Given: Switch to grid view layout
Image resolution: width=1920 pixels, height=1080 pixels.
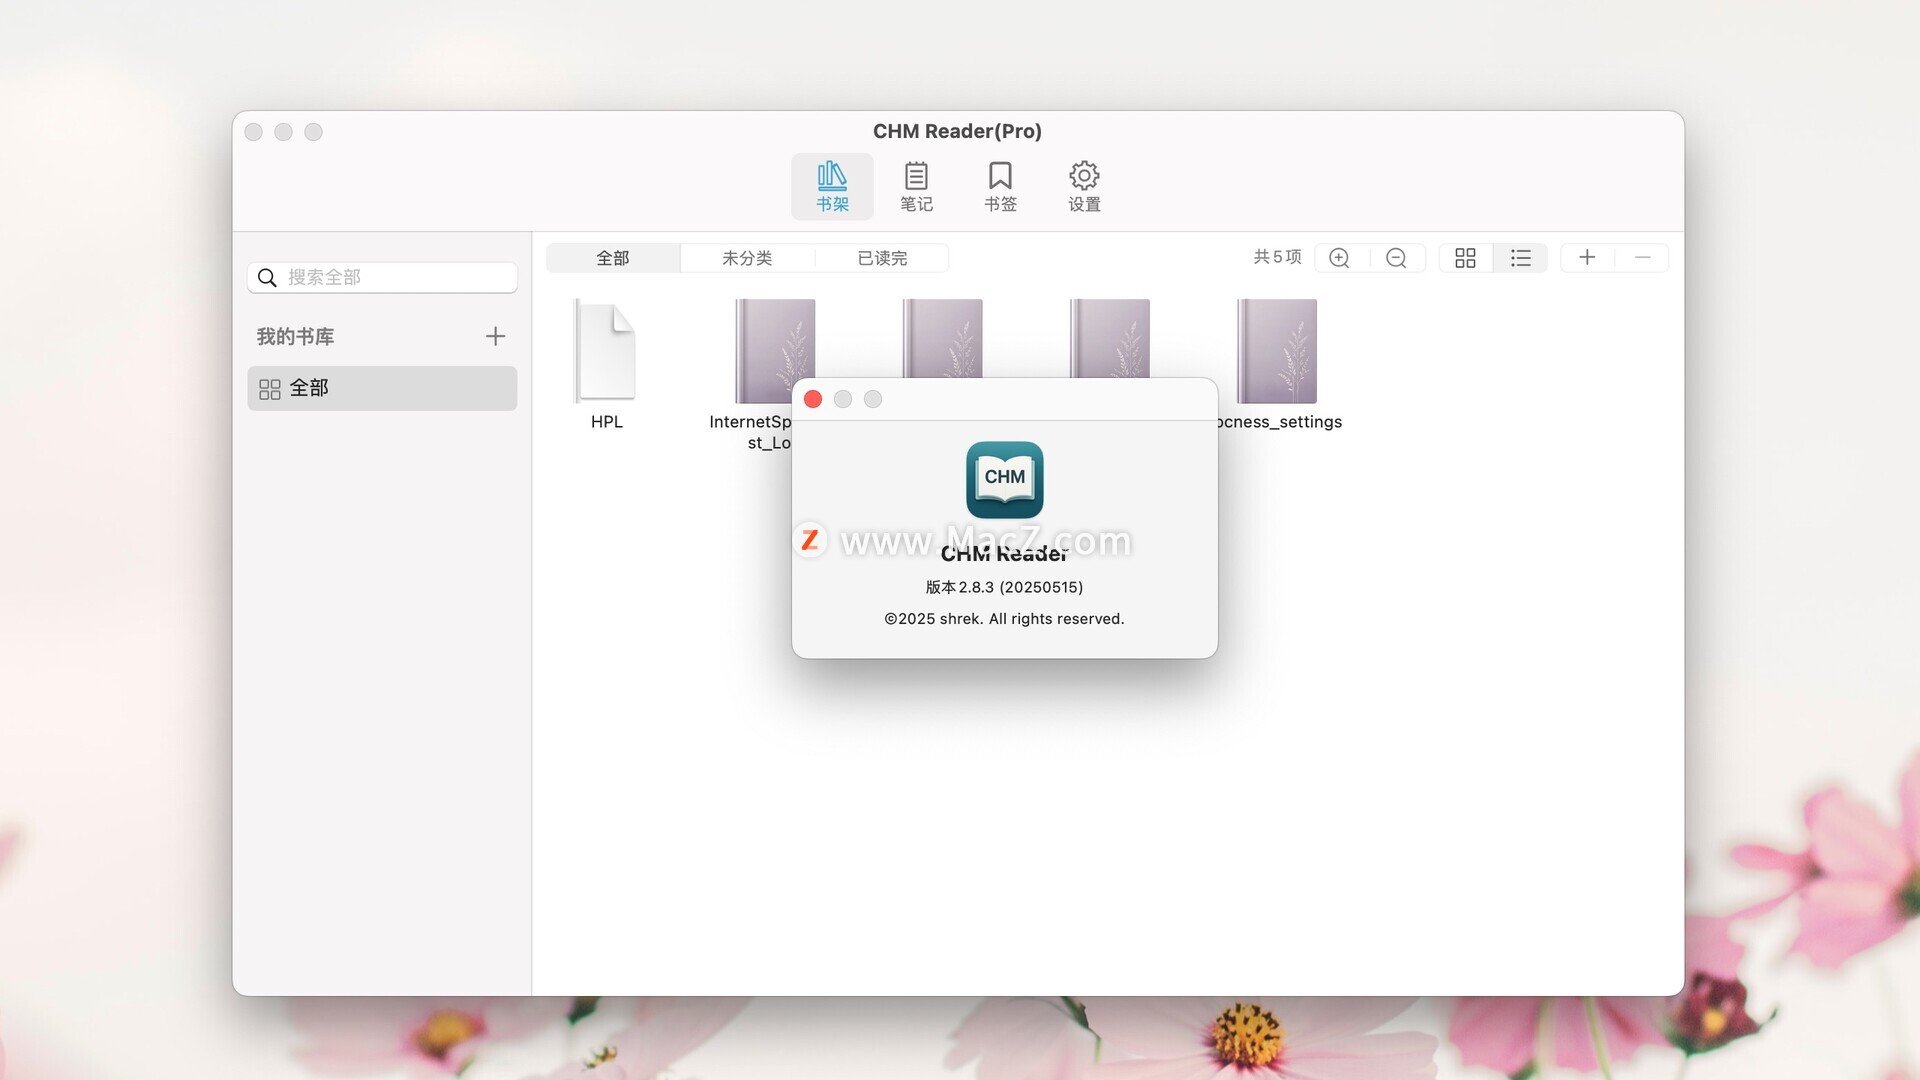Looking at the screenshot, I should pos(1465,258).
